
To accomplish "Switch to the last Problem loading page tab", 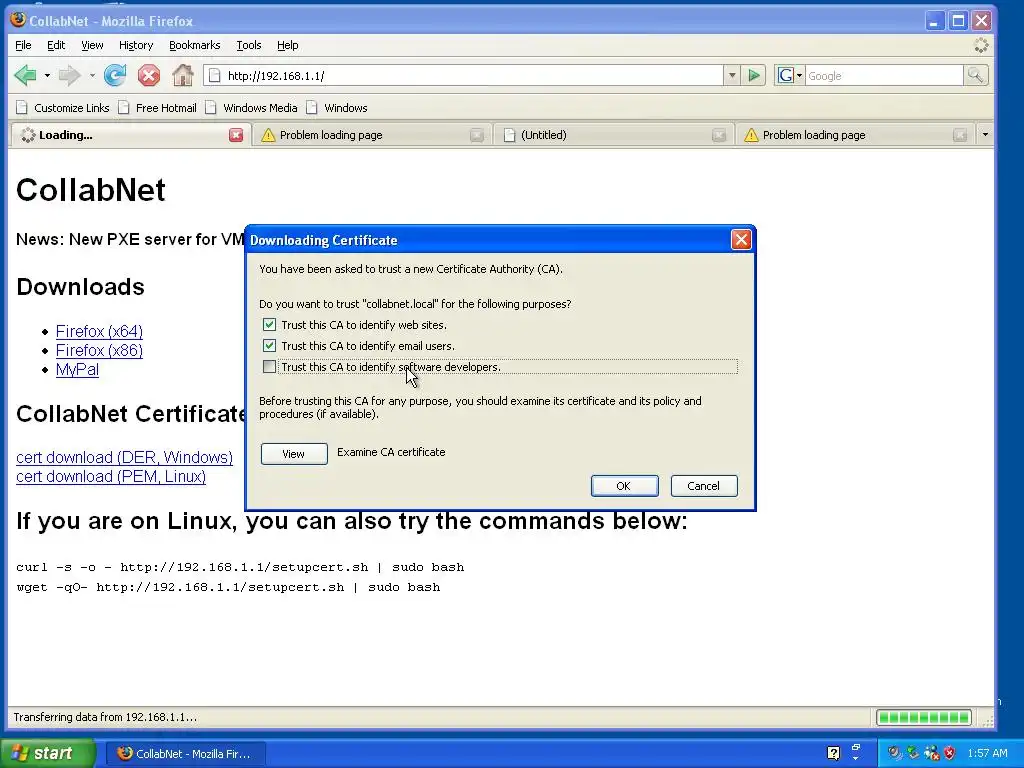I will [x=856, y=135].
